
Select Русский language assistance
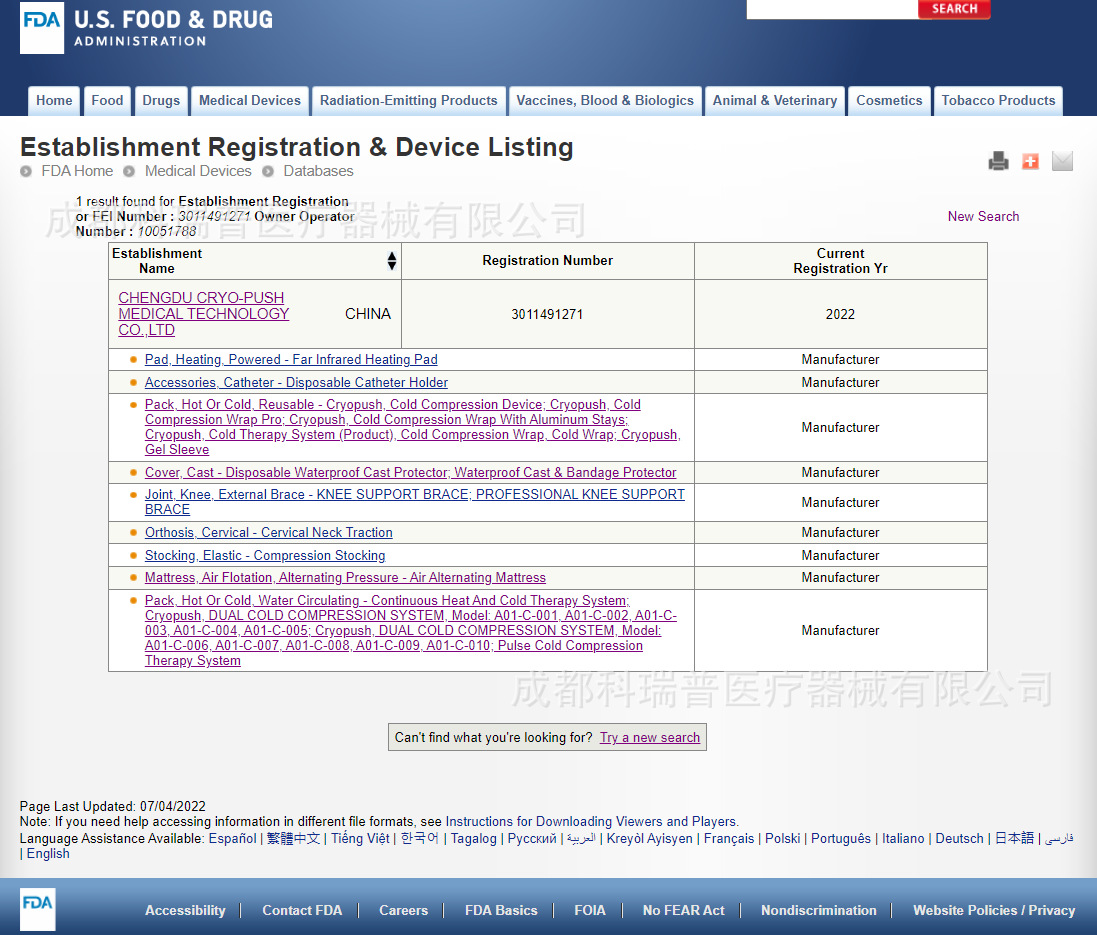[x=532, y=838]
